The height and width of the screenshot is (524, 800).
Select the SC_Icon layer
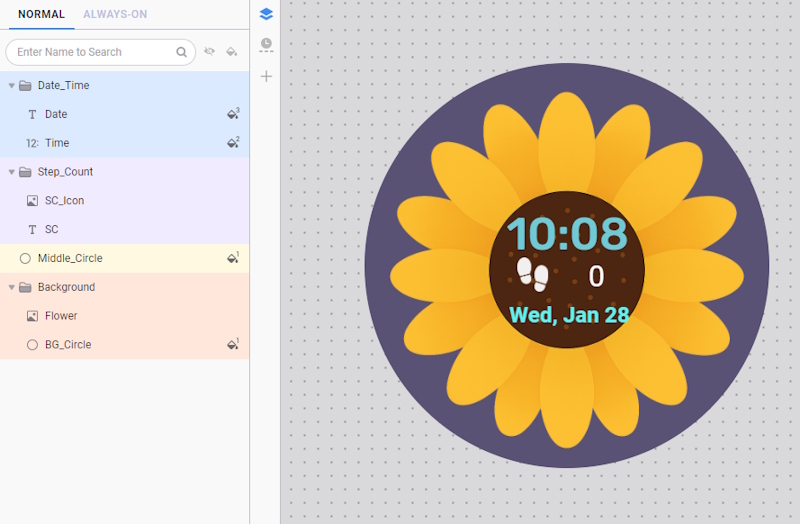pos(64,201)
